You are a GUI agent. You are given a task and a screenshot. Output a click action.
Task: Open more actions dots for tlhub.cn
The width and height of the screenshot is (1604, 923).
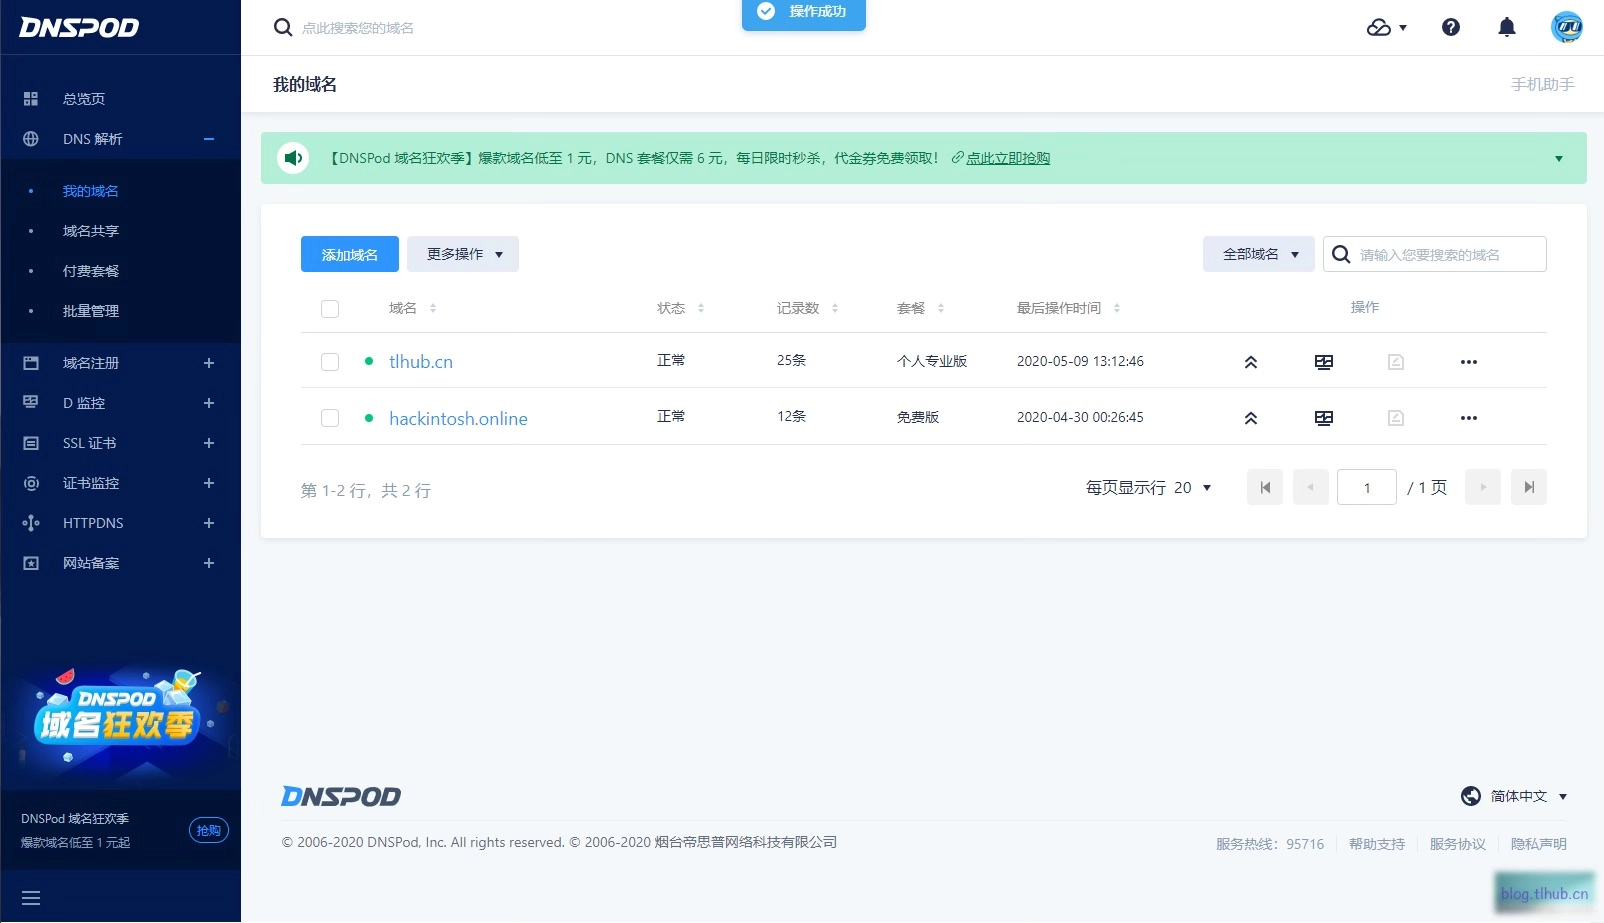pos(1469,362)
